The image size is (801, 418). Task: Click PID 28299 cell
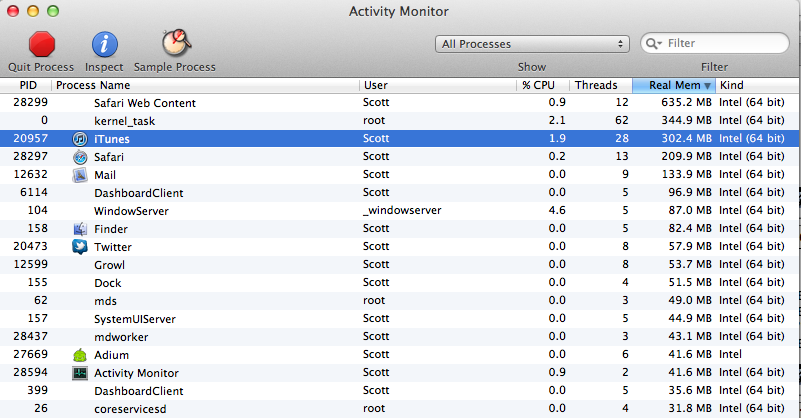[31, 102]
